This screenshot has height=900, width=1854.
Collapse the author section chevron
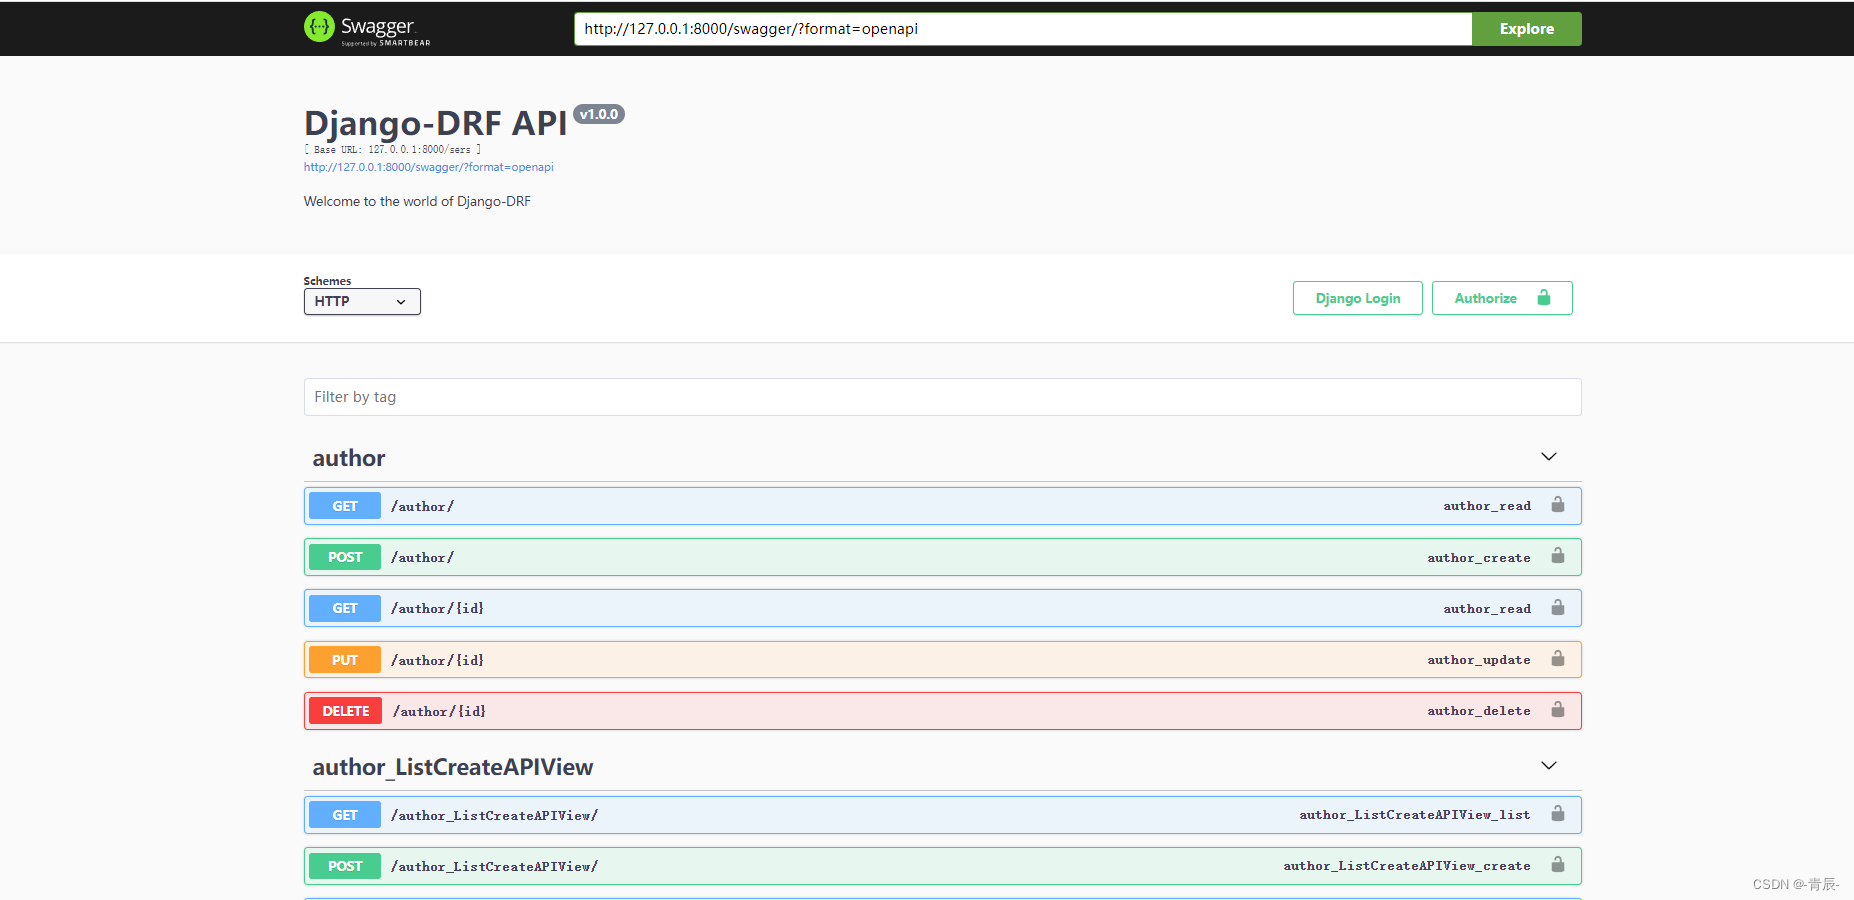pyautogui.click(x=1549, y=457)
